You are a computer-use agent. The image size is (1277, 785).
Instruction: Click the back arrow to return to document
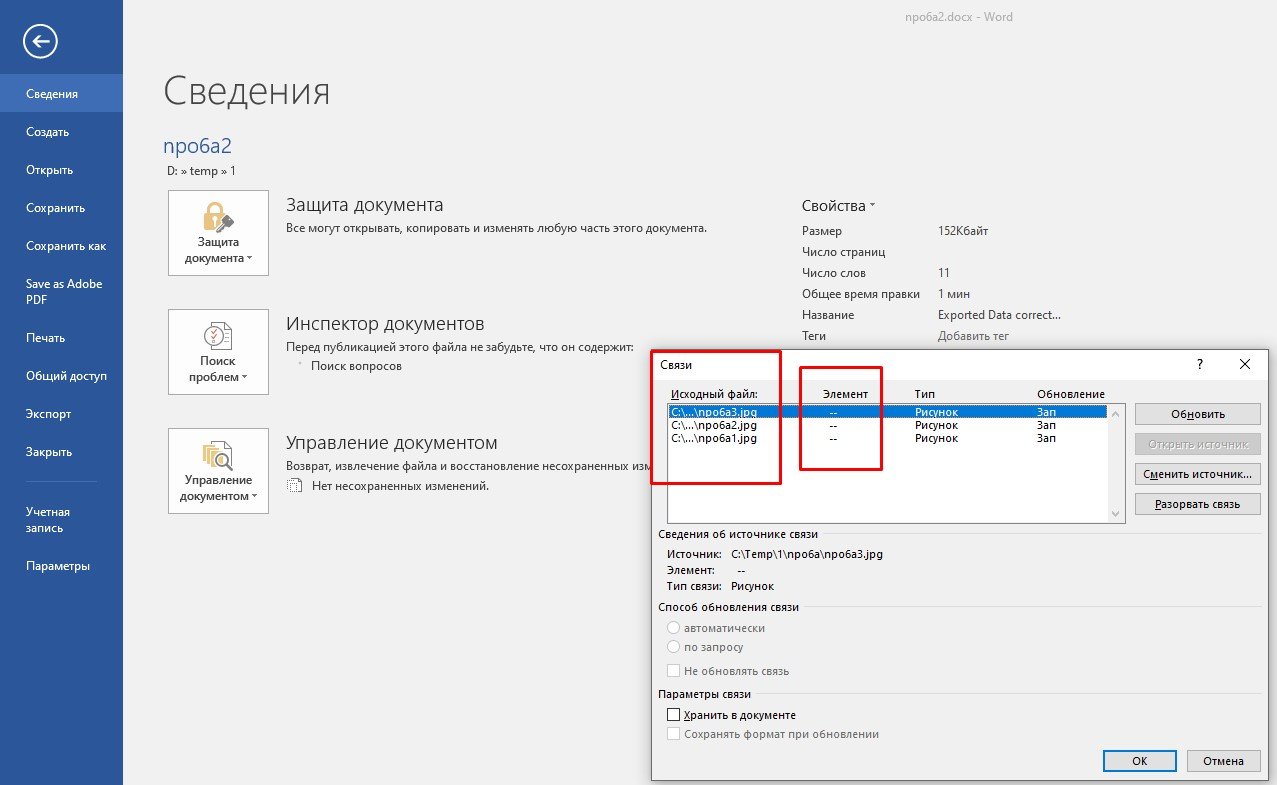(x=41, y=41)
